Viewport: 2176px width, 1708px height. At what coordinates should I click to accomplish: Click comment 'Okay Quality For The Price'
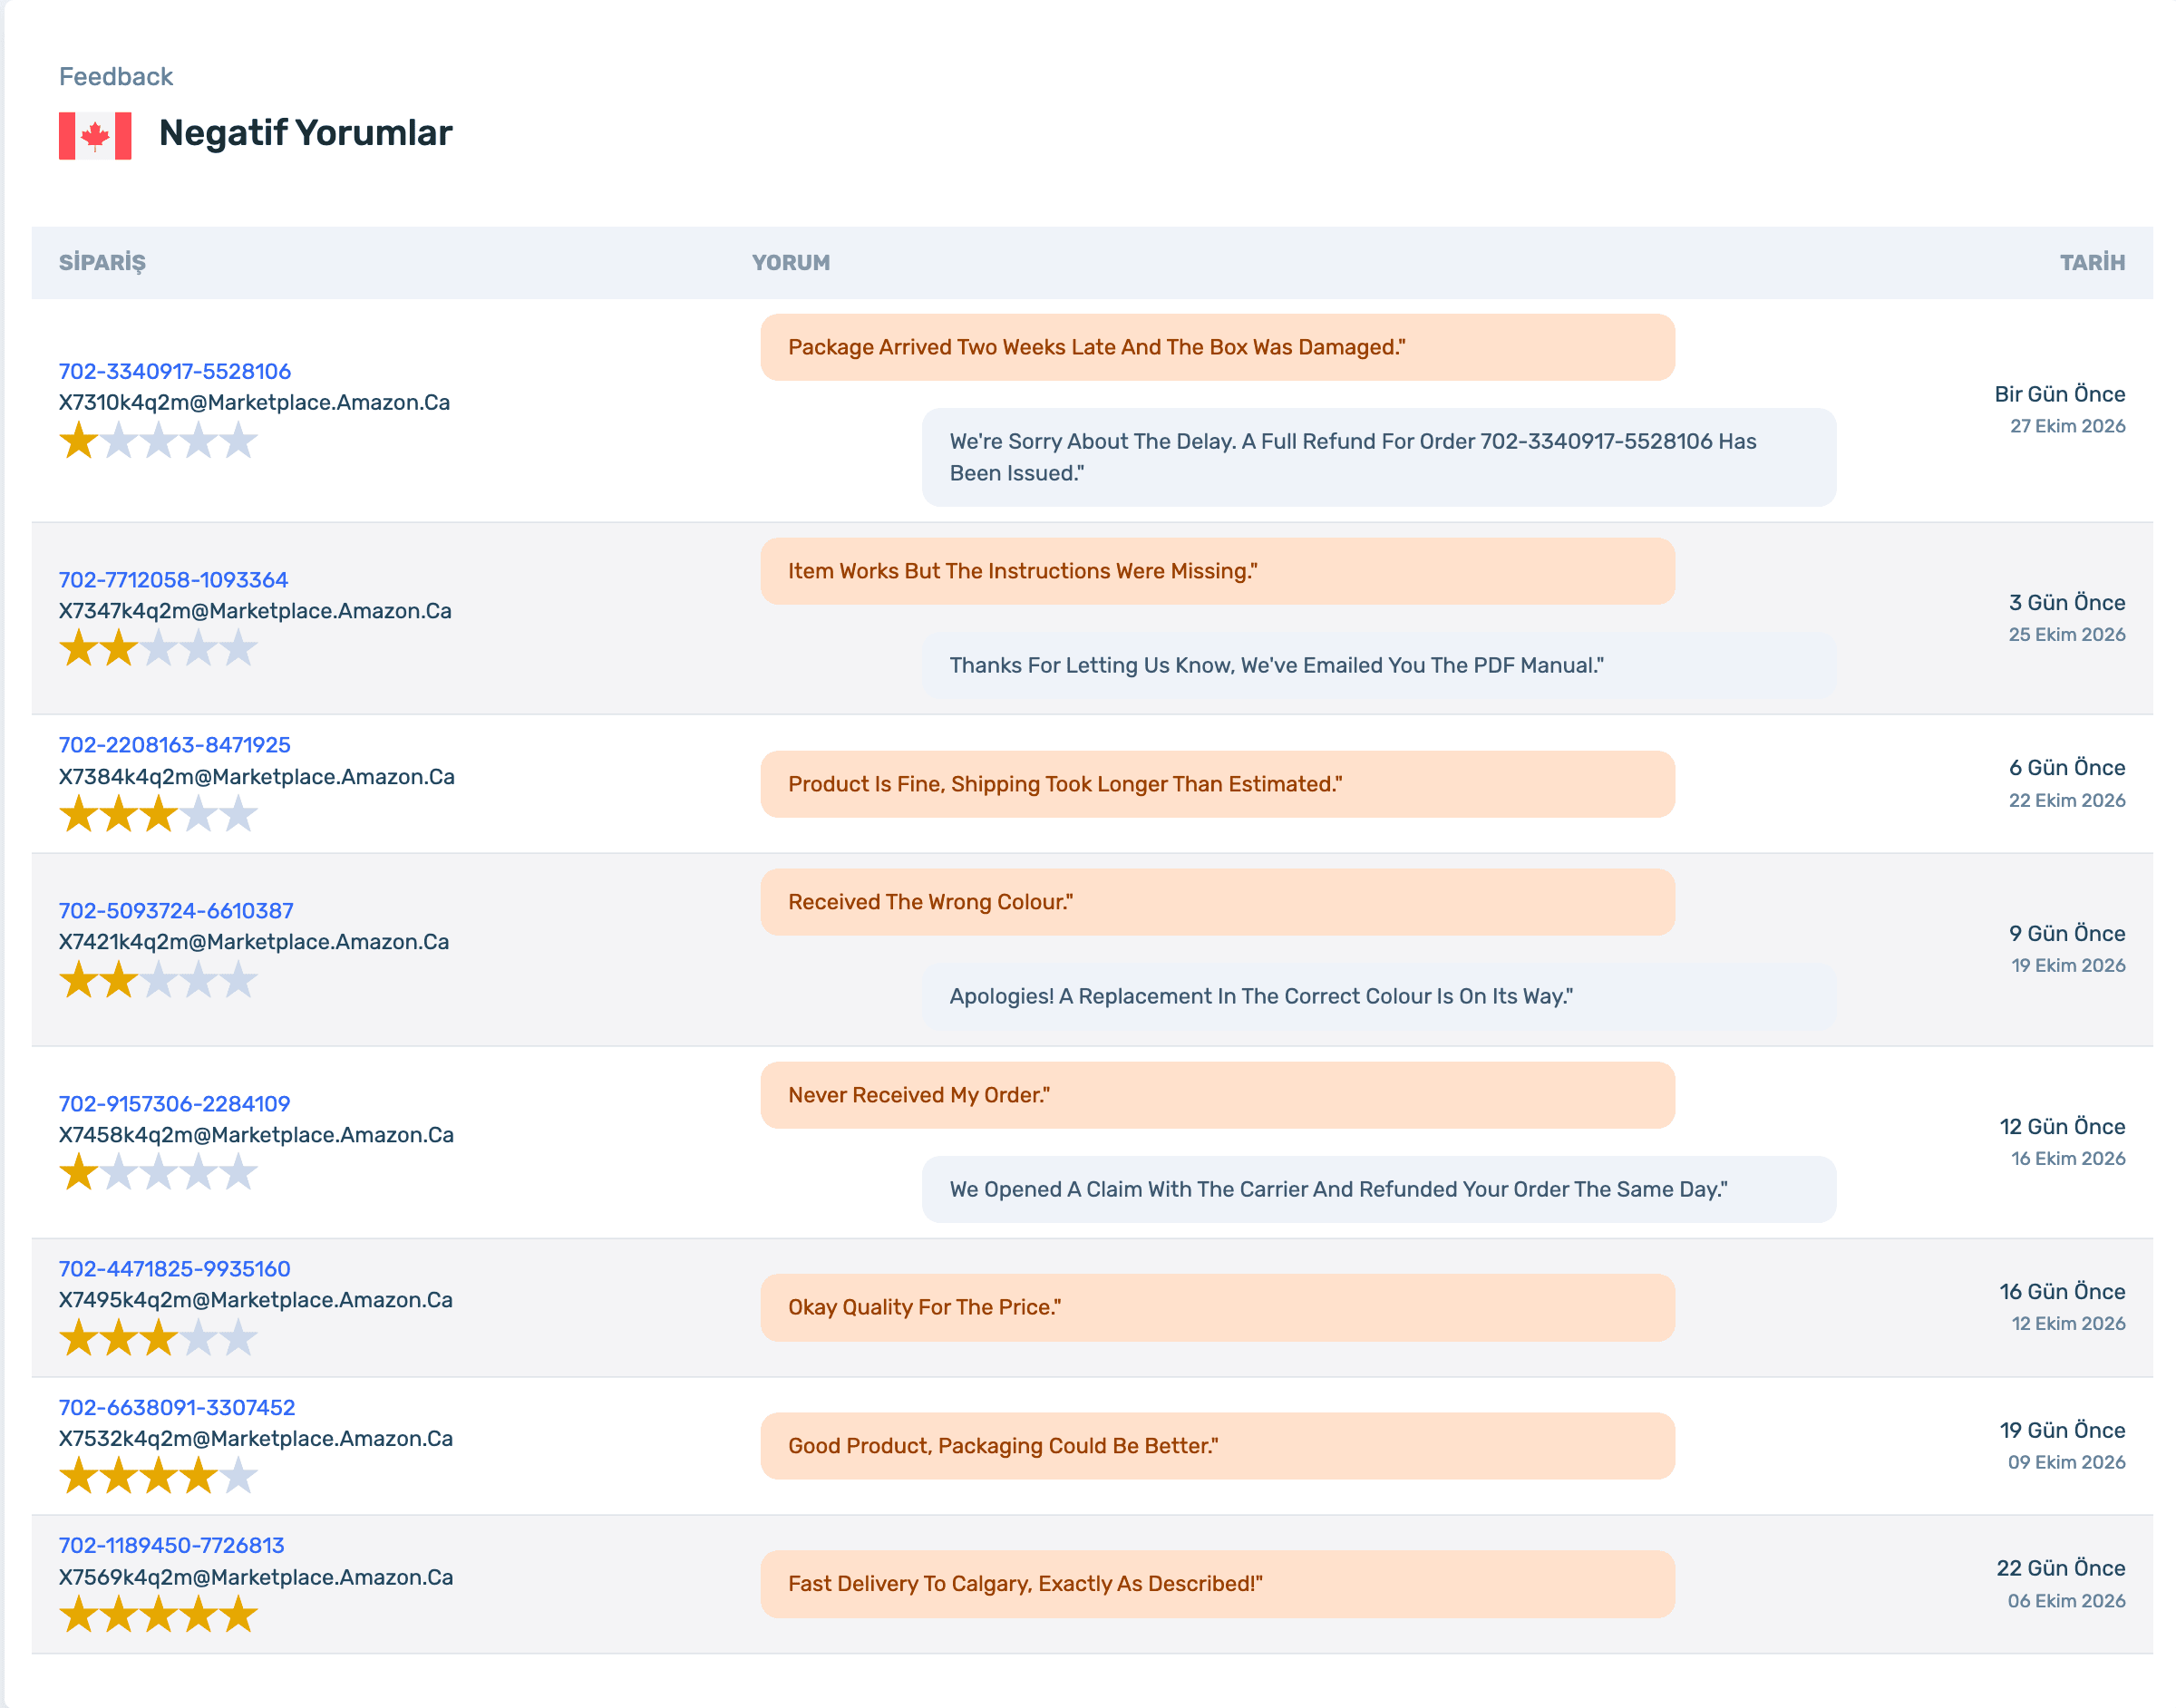click(1217, 1307)
